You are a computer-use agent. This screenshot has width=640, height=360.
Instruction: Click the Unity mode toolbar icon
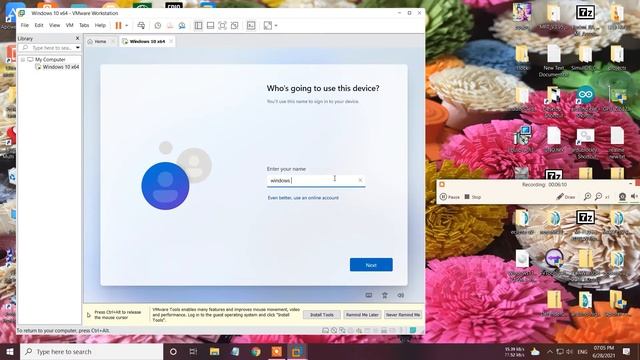pyautogui.click(x=234, y=25)
